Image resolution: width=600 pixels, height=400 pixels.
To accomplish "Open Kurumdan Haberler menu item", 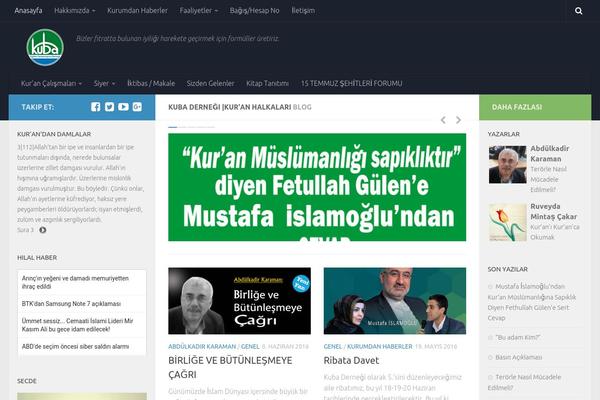I will tap(137, 11).
